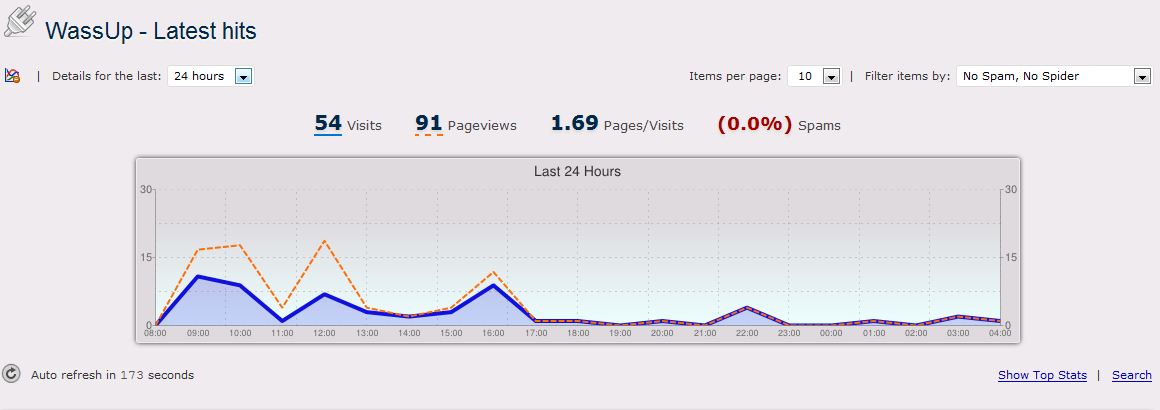Open the 24 hours period dropdown
The height and width of the screenshot is (410, 1160).
[211, 75]
